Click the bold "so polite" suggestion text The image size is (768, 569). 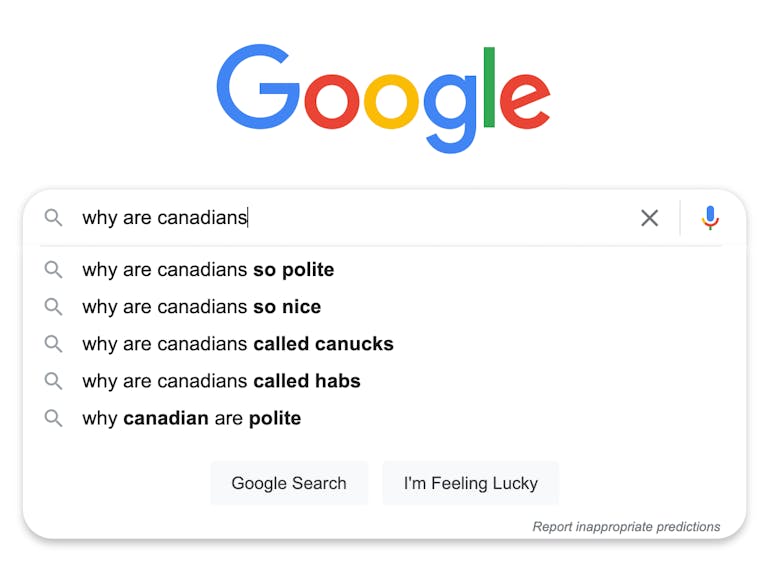[x=294, y=270]
